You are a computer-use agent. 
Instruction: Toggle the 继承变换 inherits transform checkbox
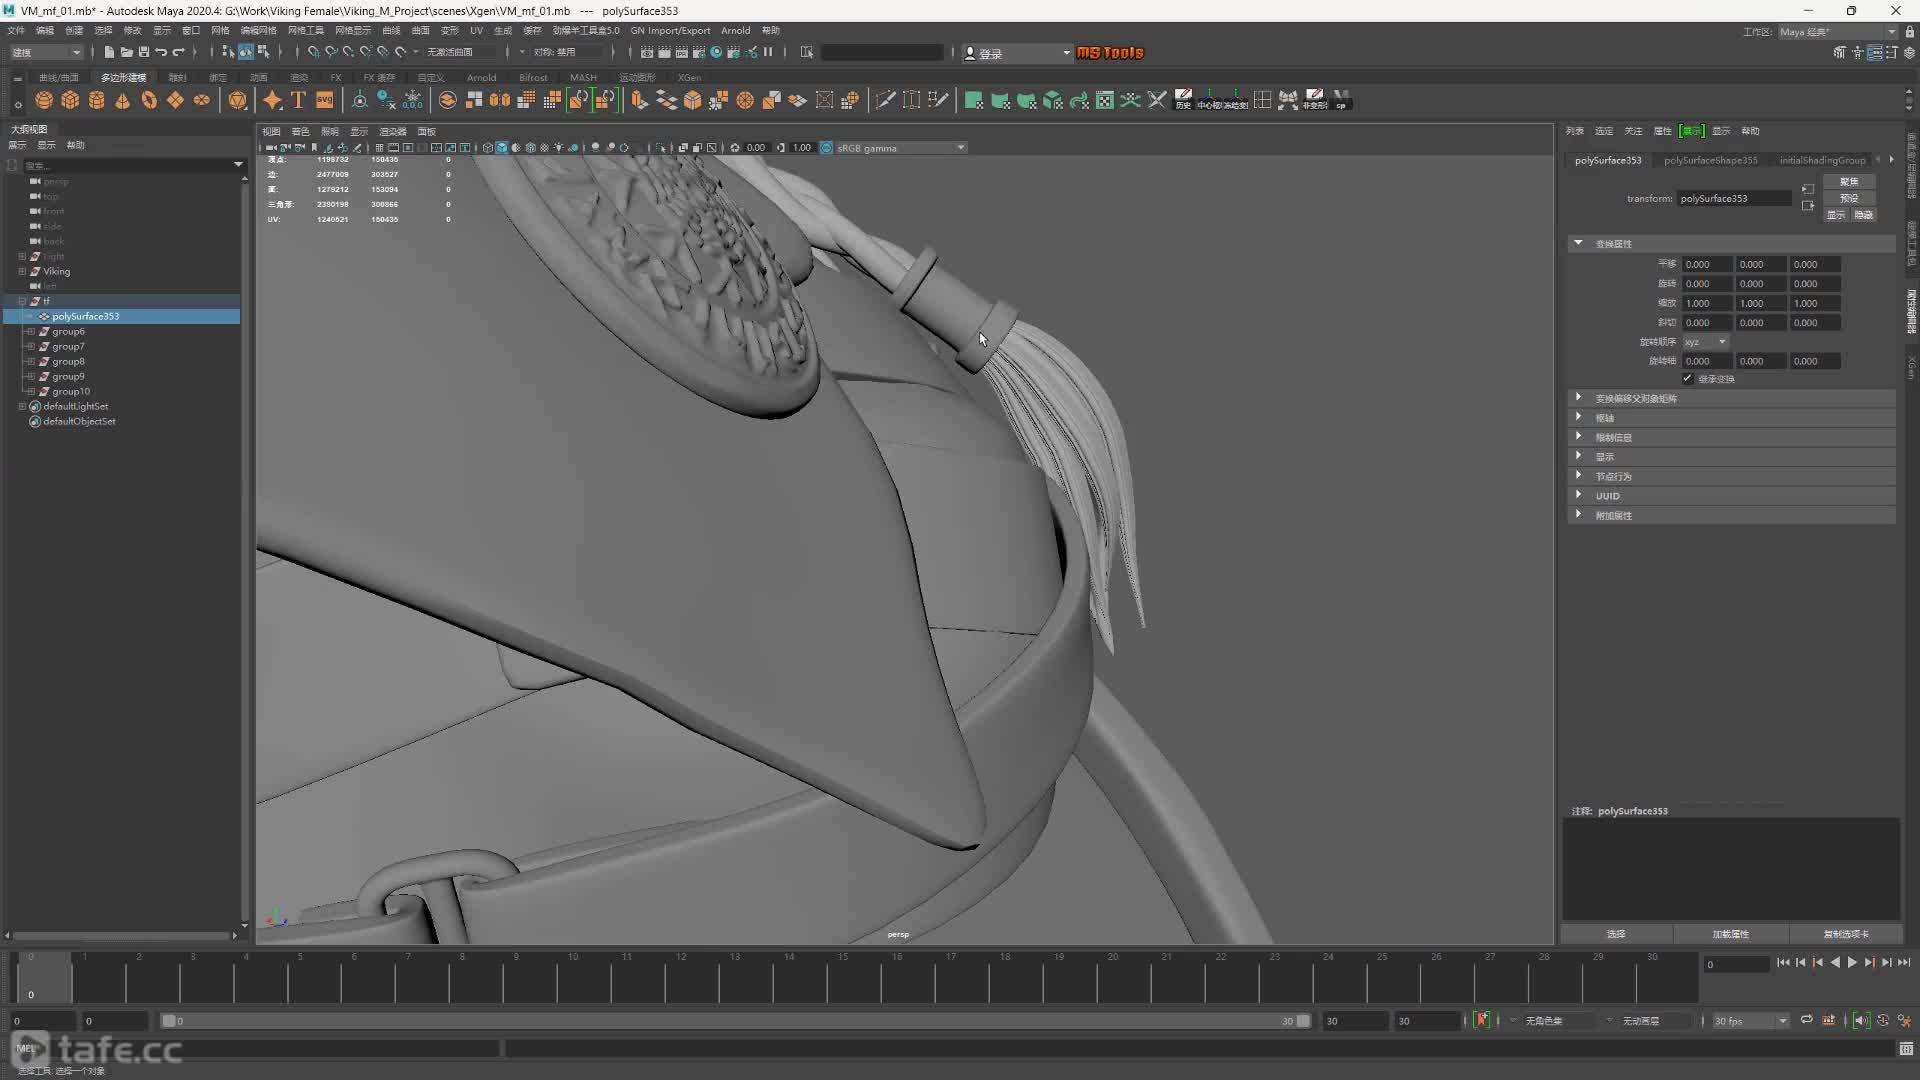point(1688,379)
